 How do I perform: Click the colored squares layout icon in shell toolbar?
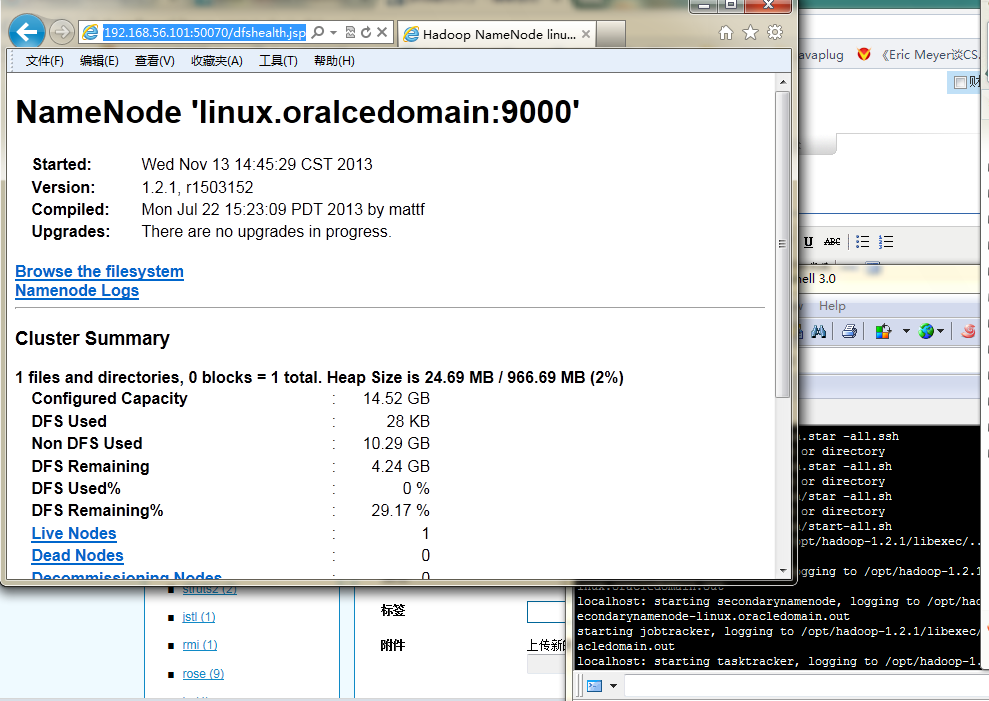[884, 331]
